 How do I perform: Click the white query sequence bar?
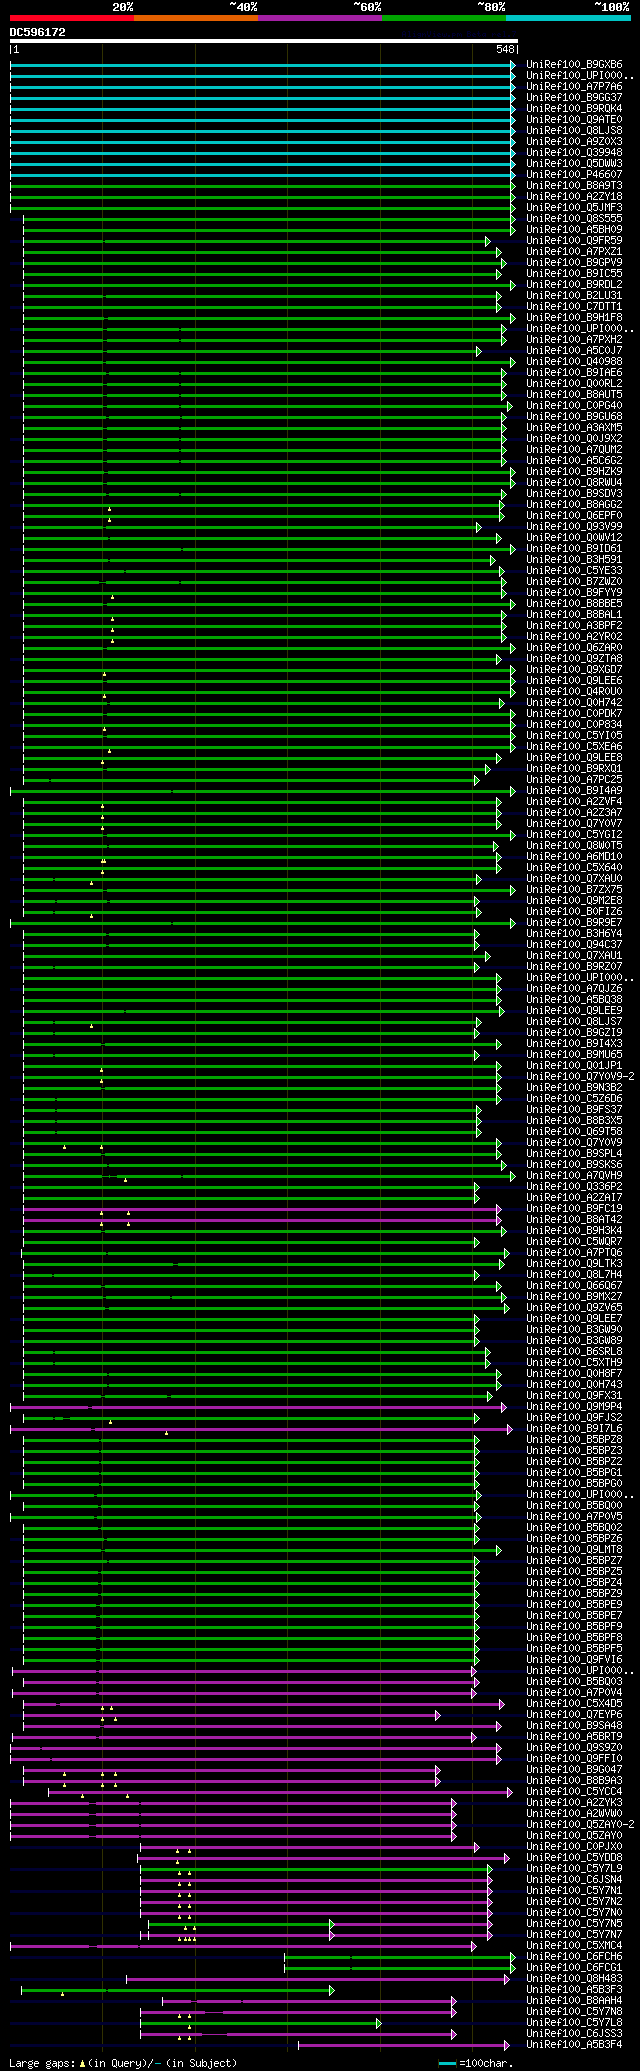coord(264,42)
